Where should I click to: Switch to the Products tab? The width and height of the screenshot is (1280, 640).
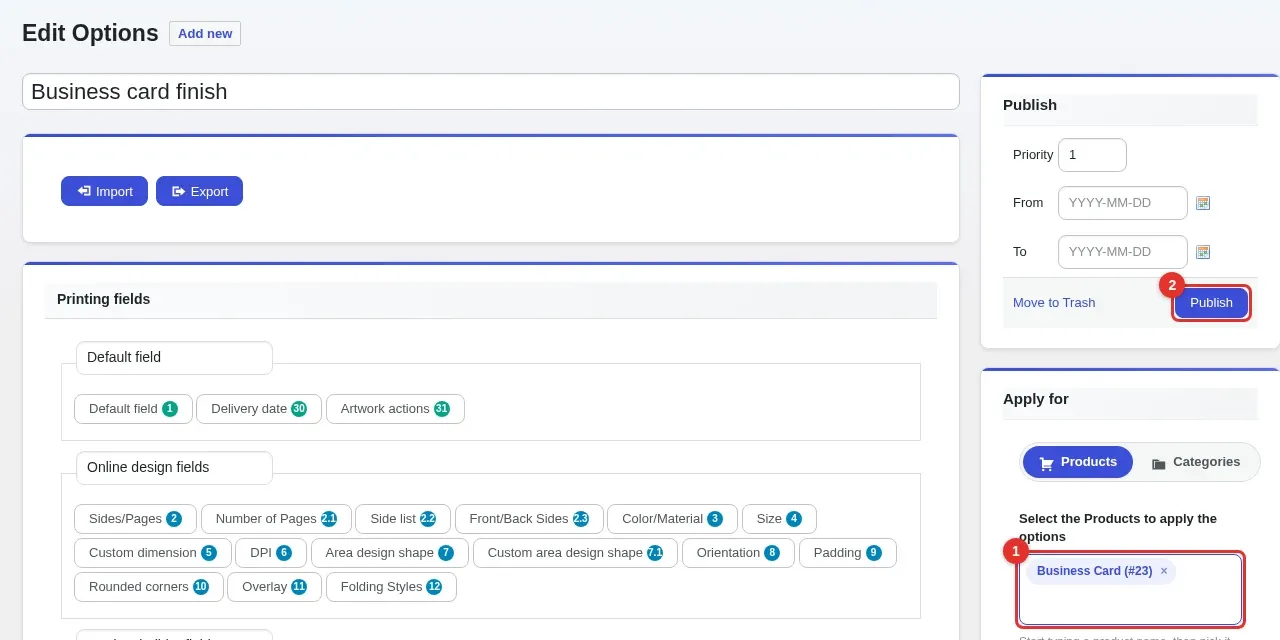point(1078,462)
